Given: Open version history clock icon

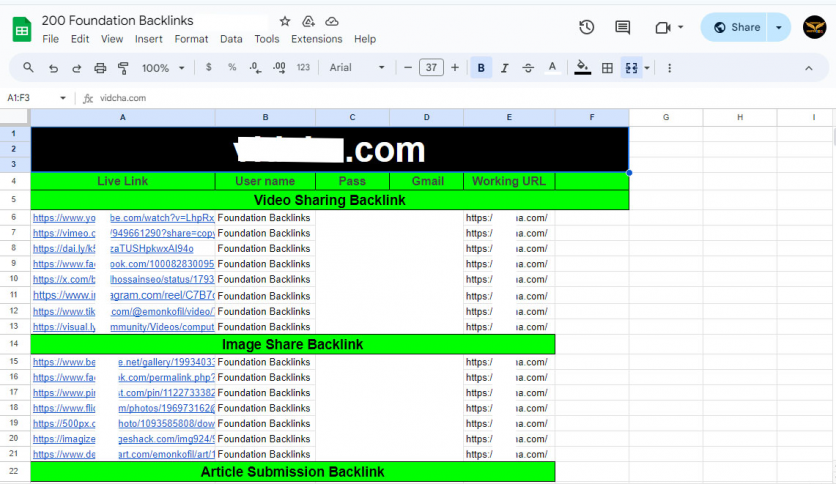Looking at the screenshot, I should [586, 27].
